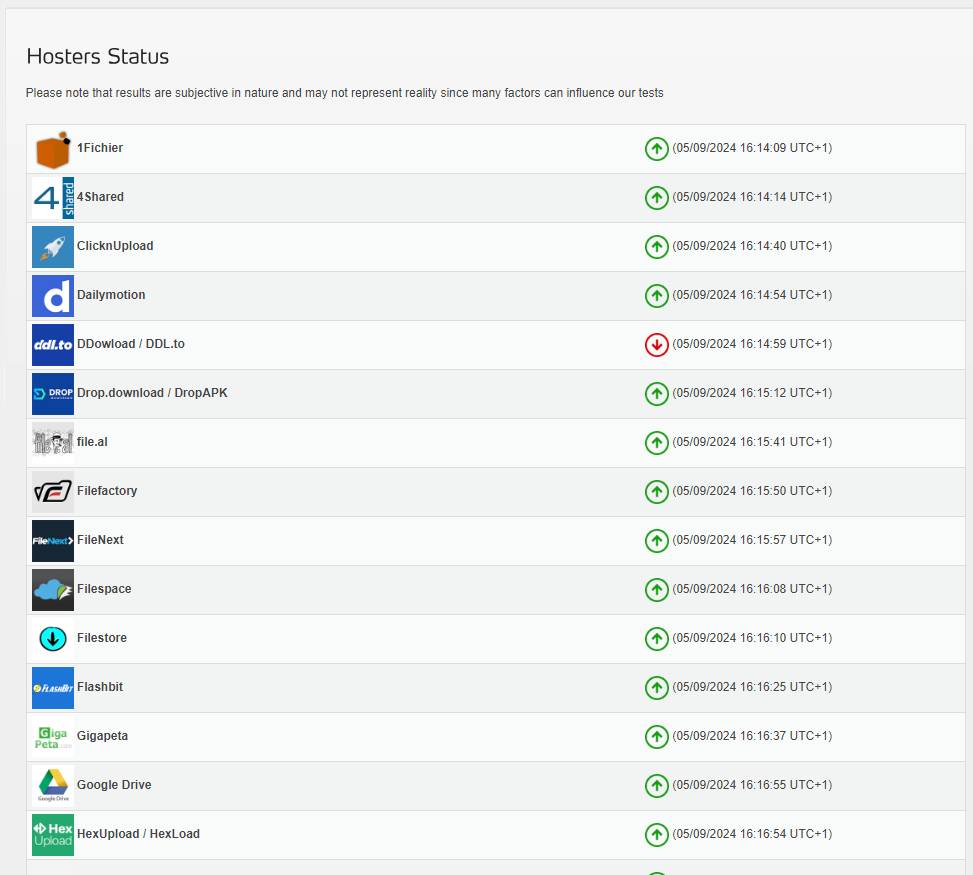The height and width of the screenshot is (875, 973).
Task: Select the '4Shared' host name
Action: [x=101, y=197]
